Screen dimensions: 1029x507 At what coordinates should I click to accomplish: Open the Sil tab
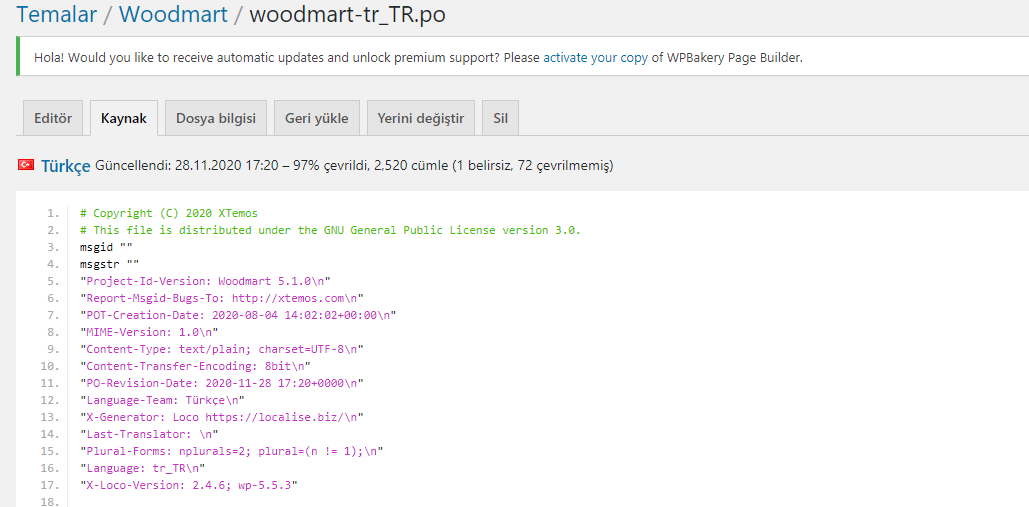click(x=500, y=119)
